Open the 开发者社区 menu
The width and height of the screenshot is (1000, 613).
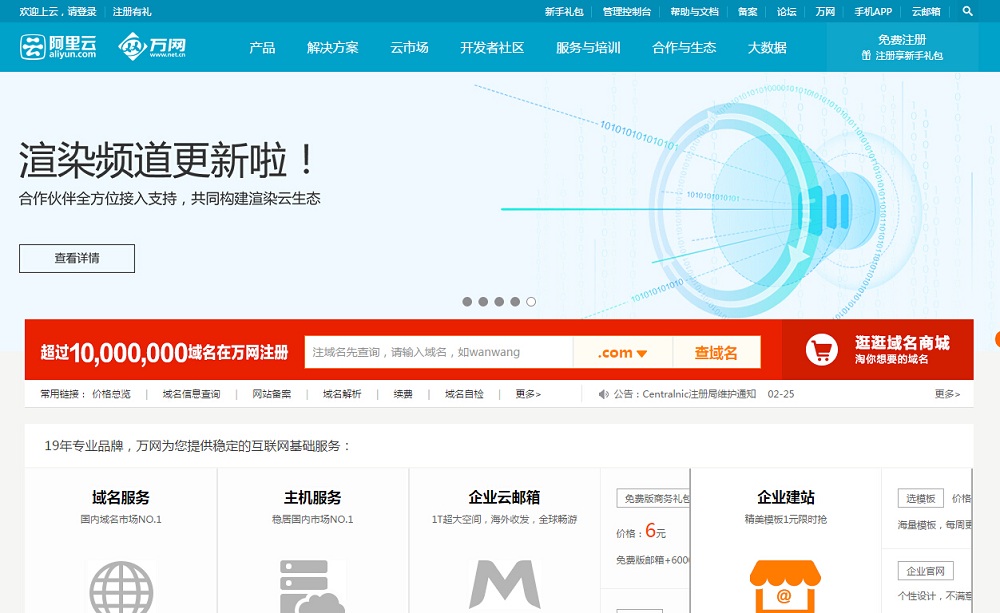pyautogui.click(x=492, y=47)
